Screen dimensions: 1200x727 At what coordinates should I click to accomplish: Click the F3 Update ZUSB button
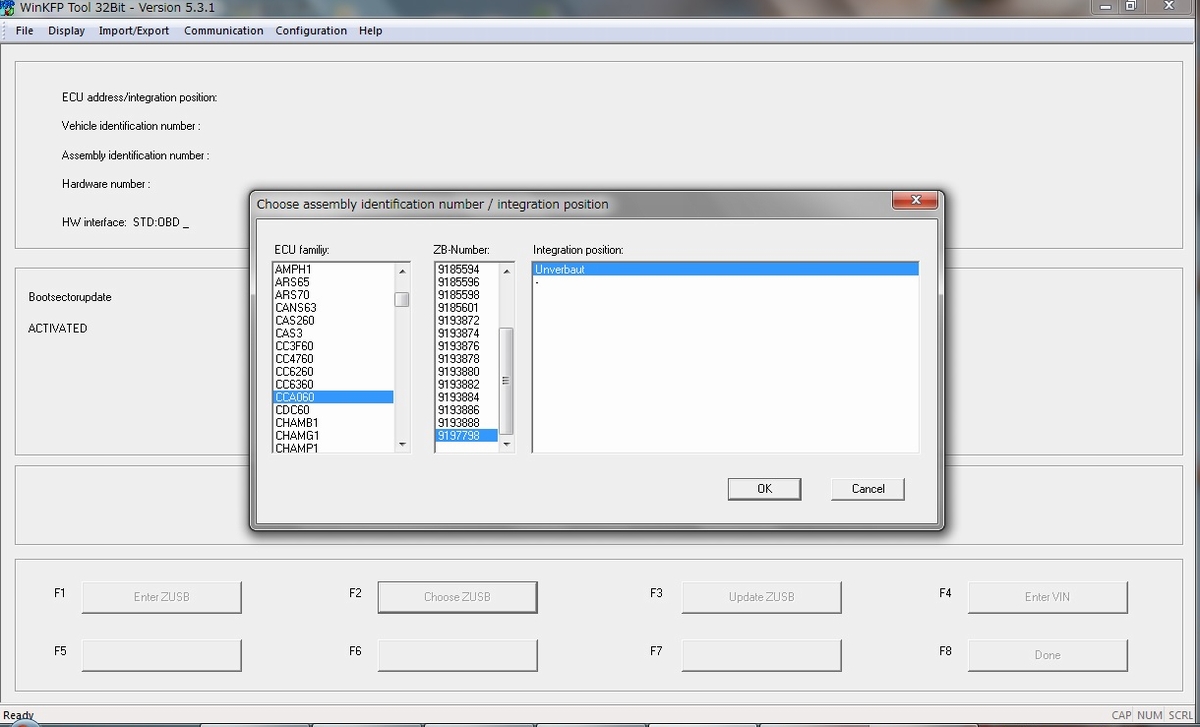761,597
